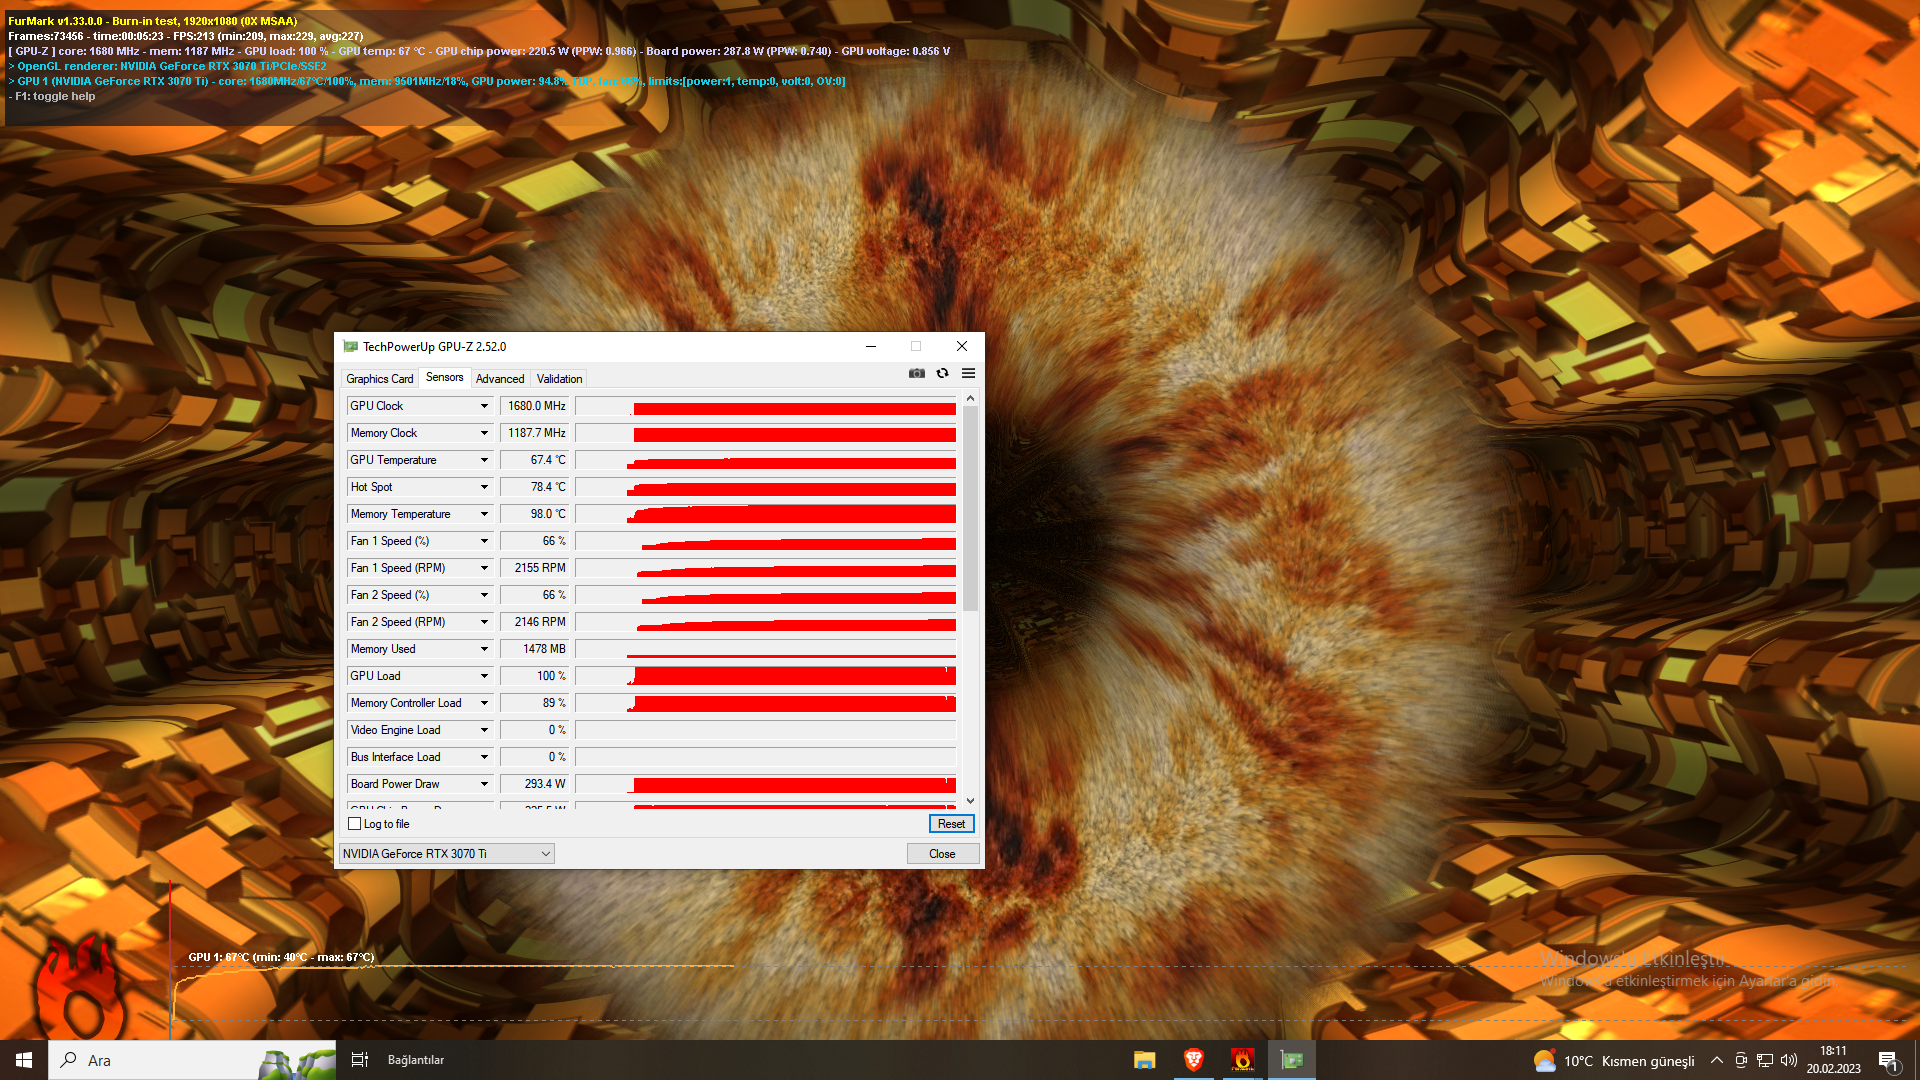The width and height of the screenshot is (1920, 1080).
Task: Click the GPU-Z title bar app icon
Action: point(350,346)
